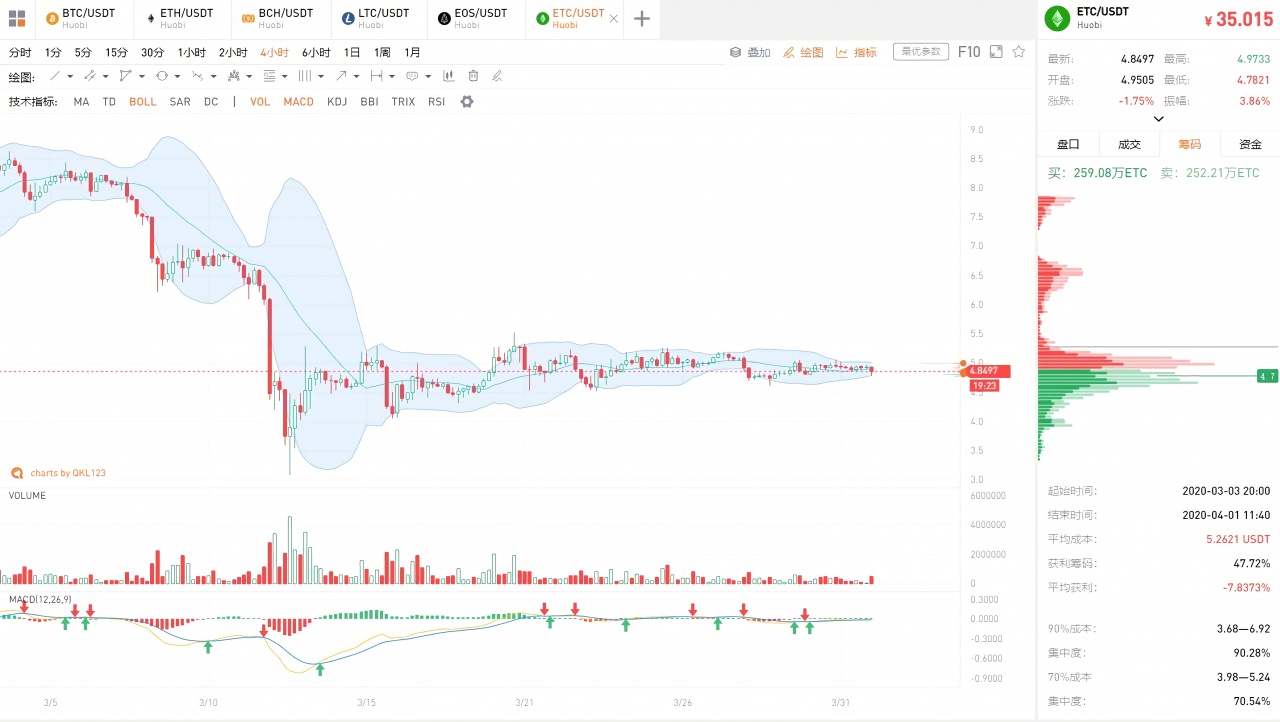
Task: Expand more price stats chevron
Action: [1159, 119]
